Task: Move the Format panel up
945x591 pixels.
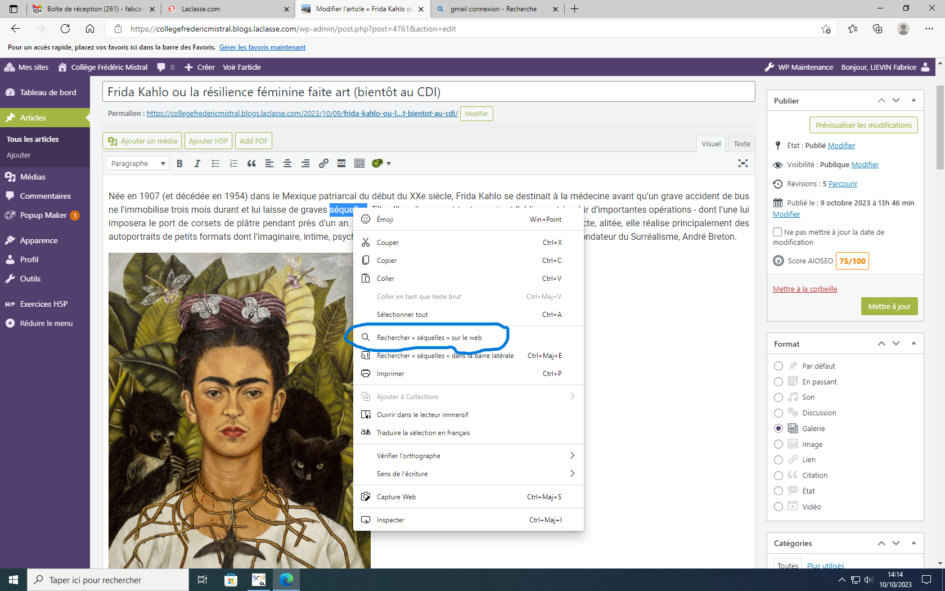Action: tap(881, 343)
